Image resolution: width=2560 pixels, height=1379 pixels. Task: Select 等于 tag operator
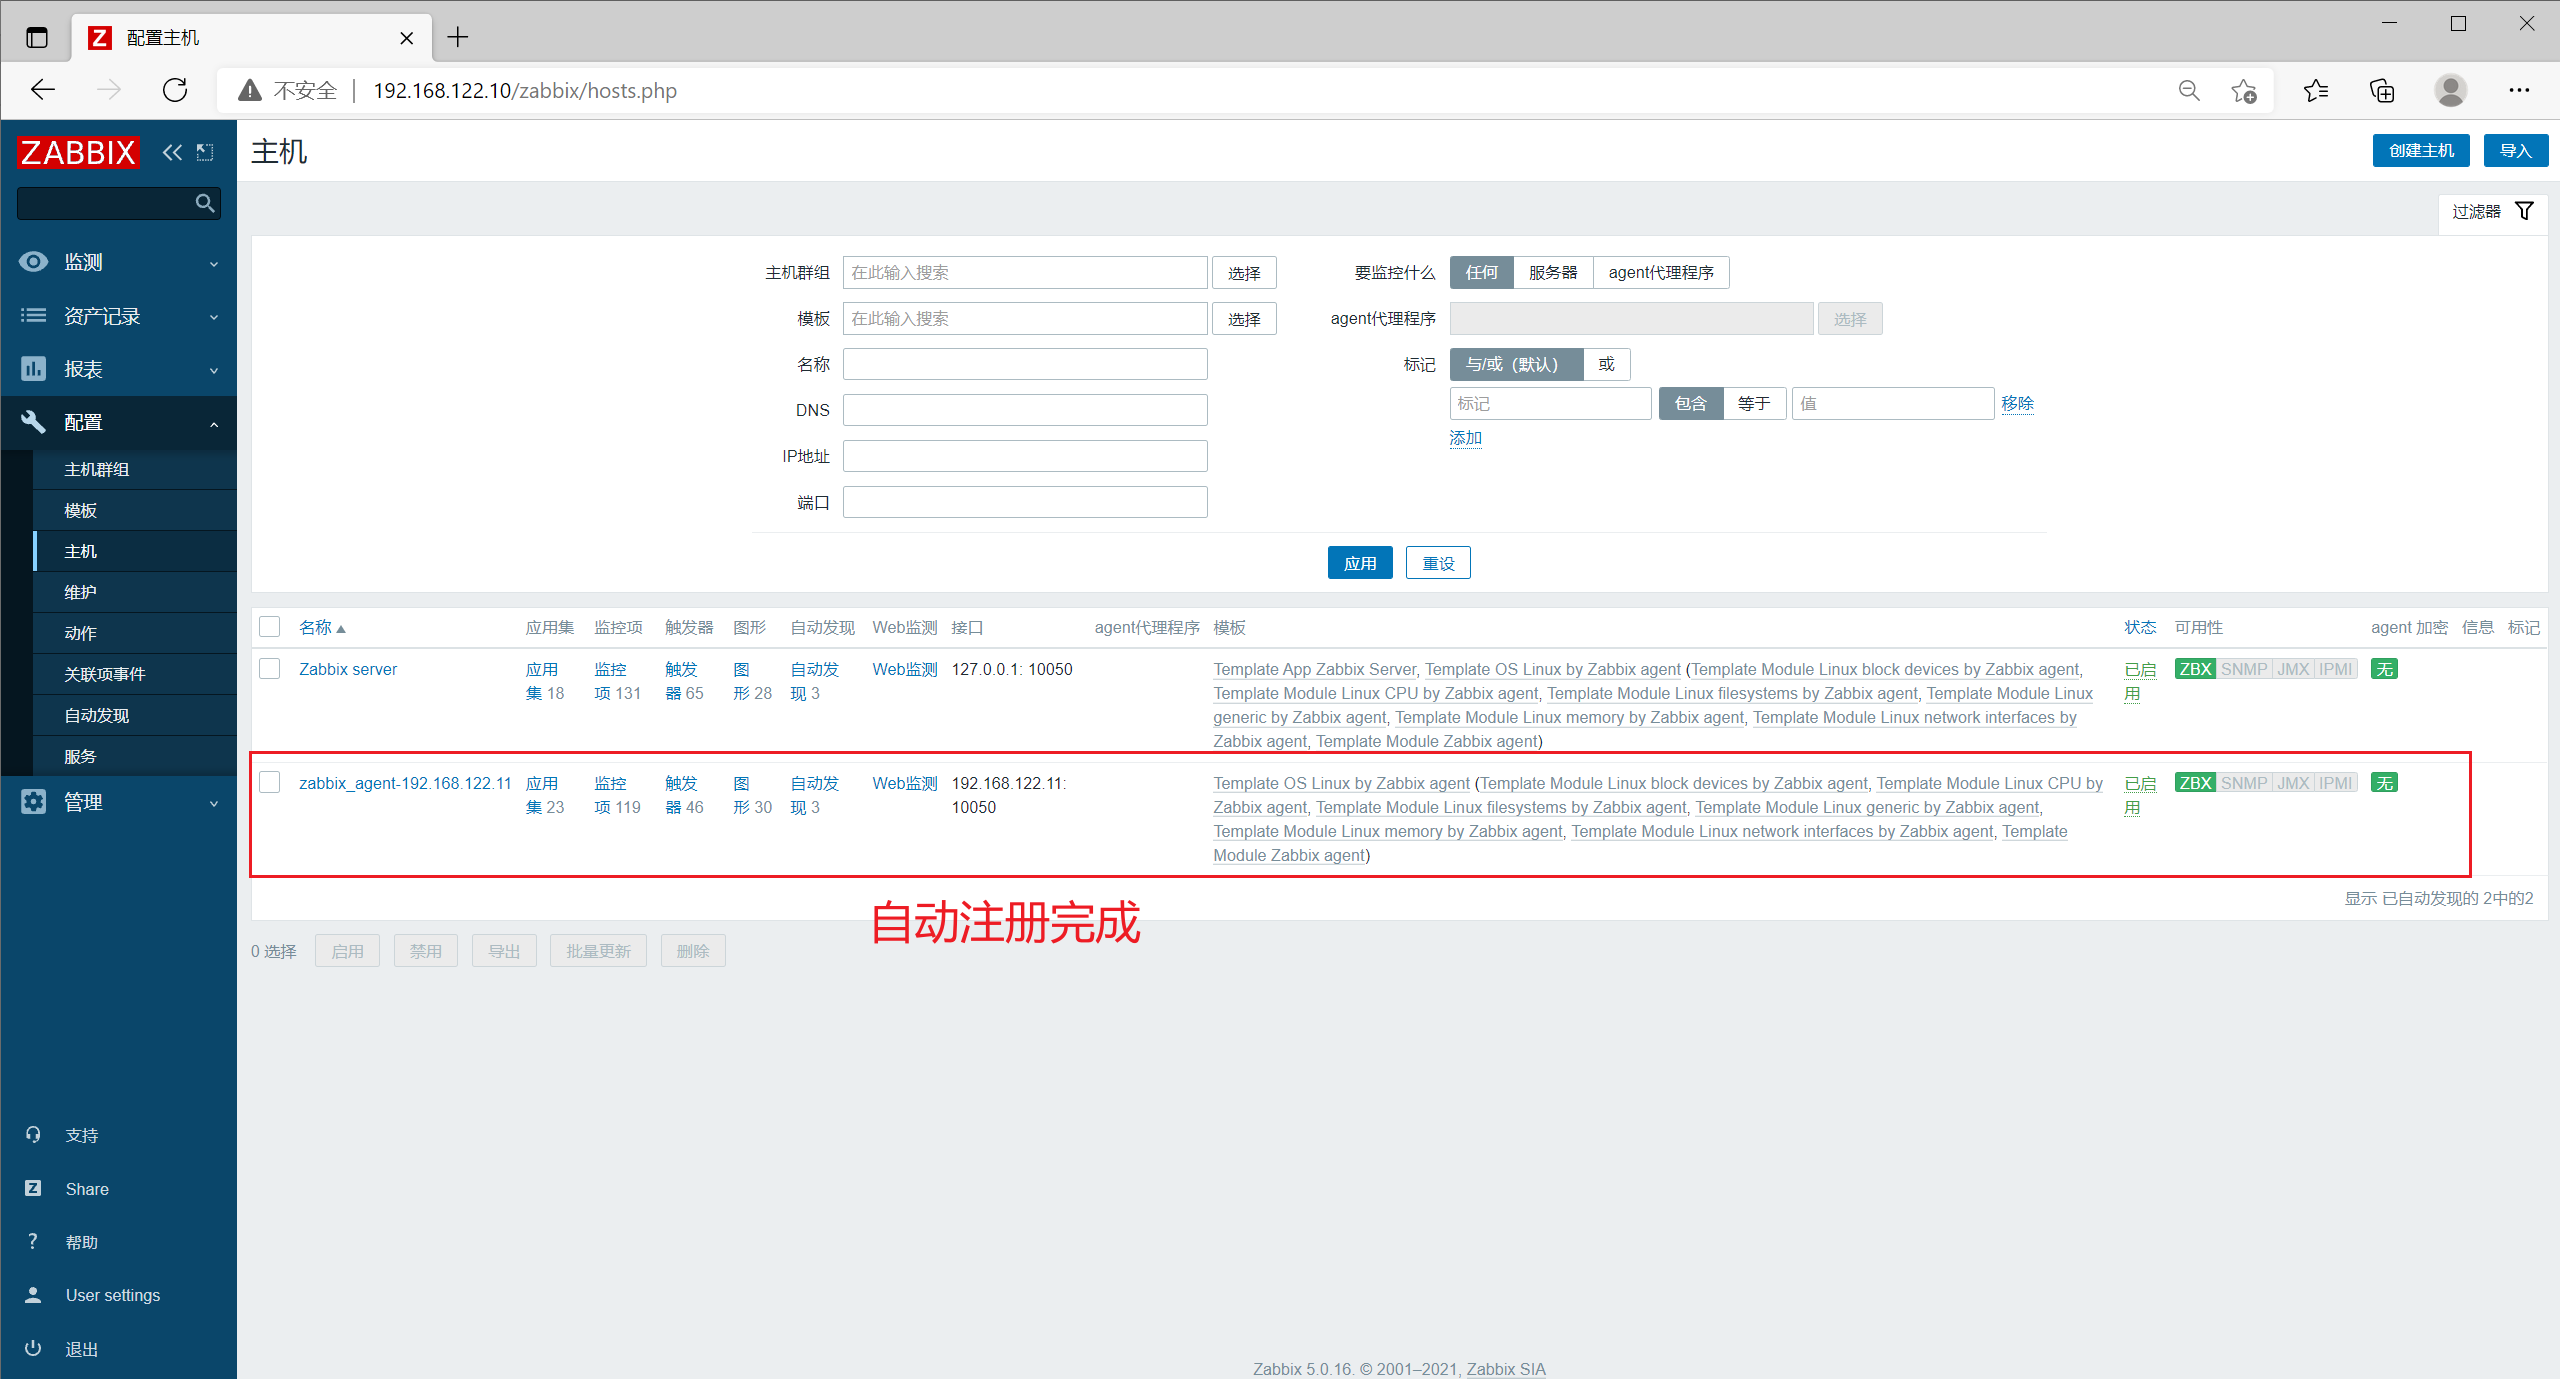tap(1754, 403)
